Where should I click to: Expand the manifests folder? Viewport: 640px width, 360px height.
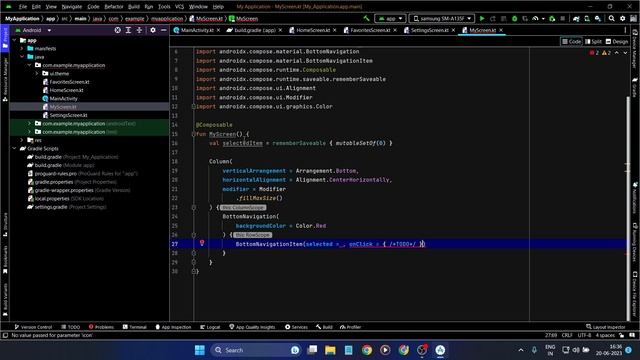point(22,49)
